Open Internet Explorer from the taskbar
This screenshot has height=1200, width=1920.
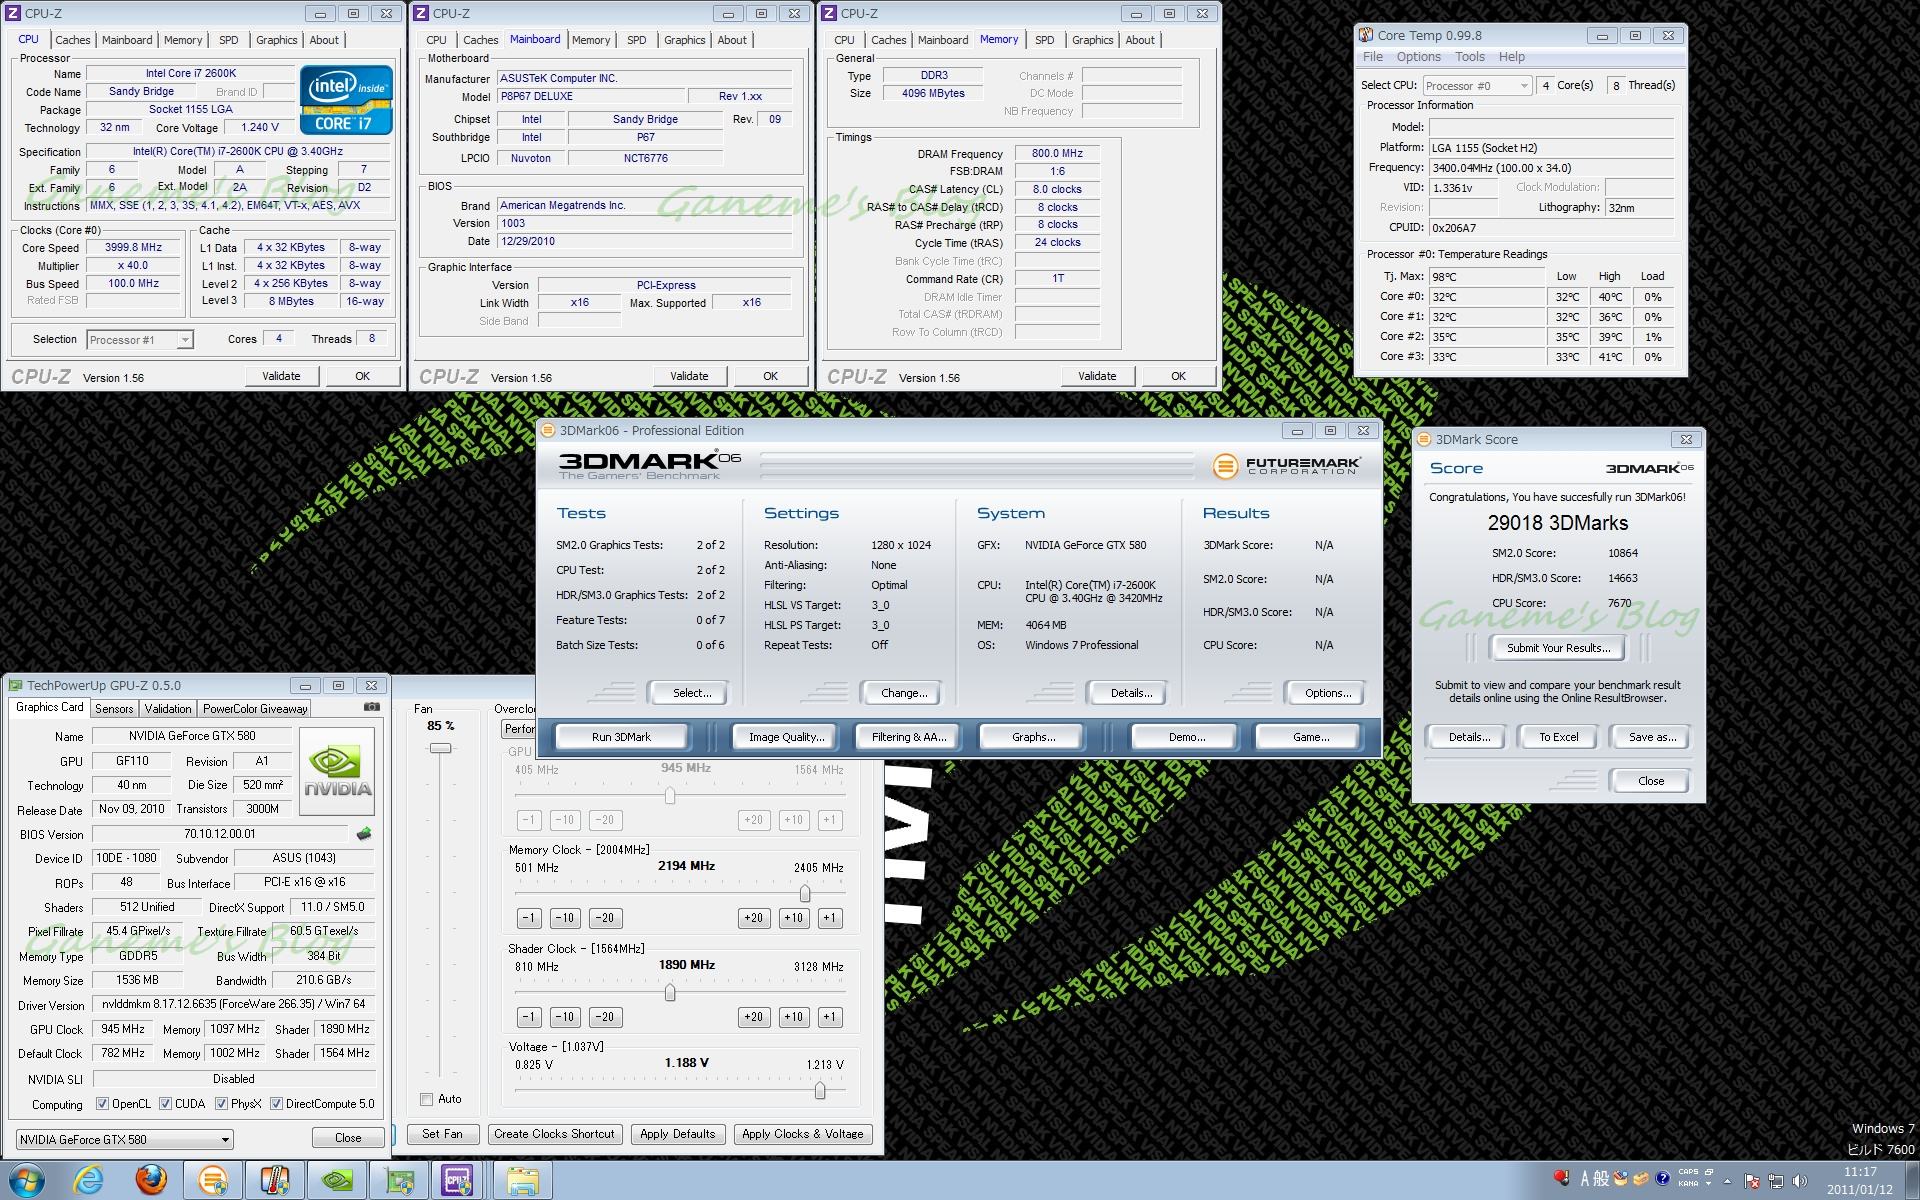89,1180
